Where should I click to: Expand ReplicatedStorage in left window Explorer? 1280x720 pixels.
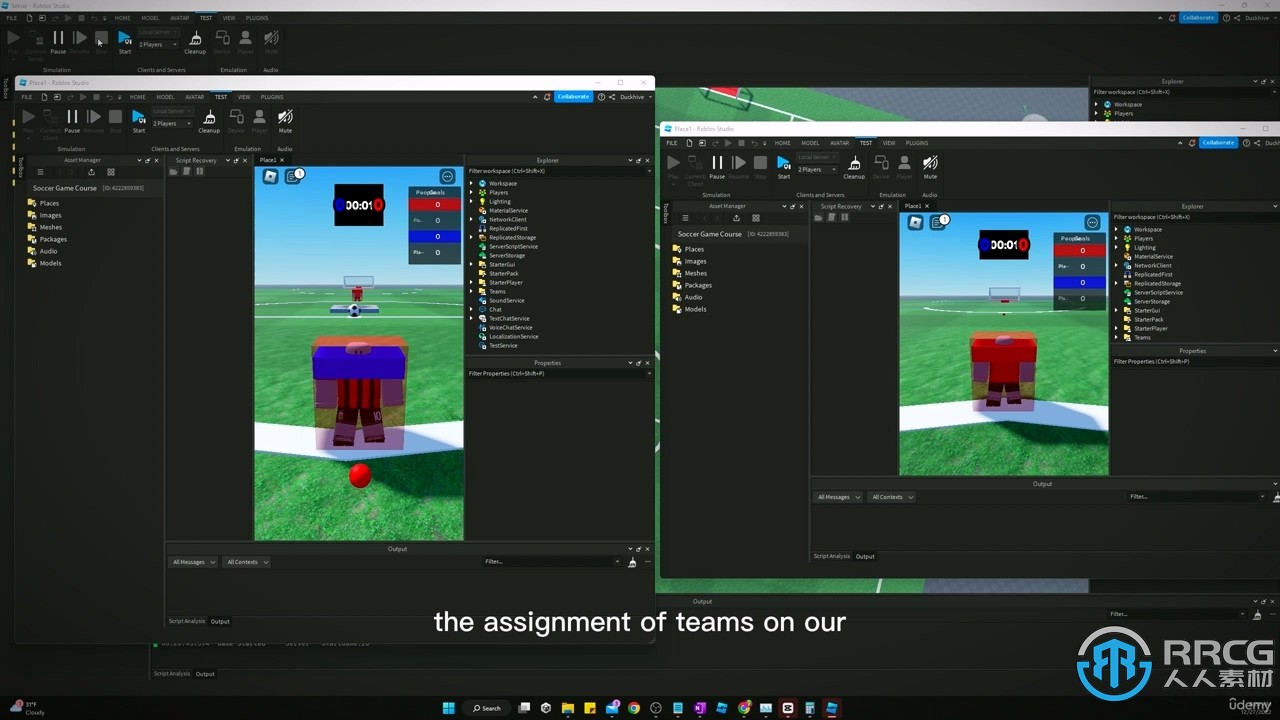472,237
